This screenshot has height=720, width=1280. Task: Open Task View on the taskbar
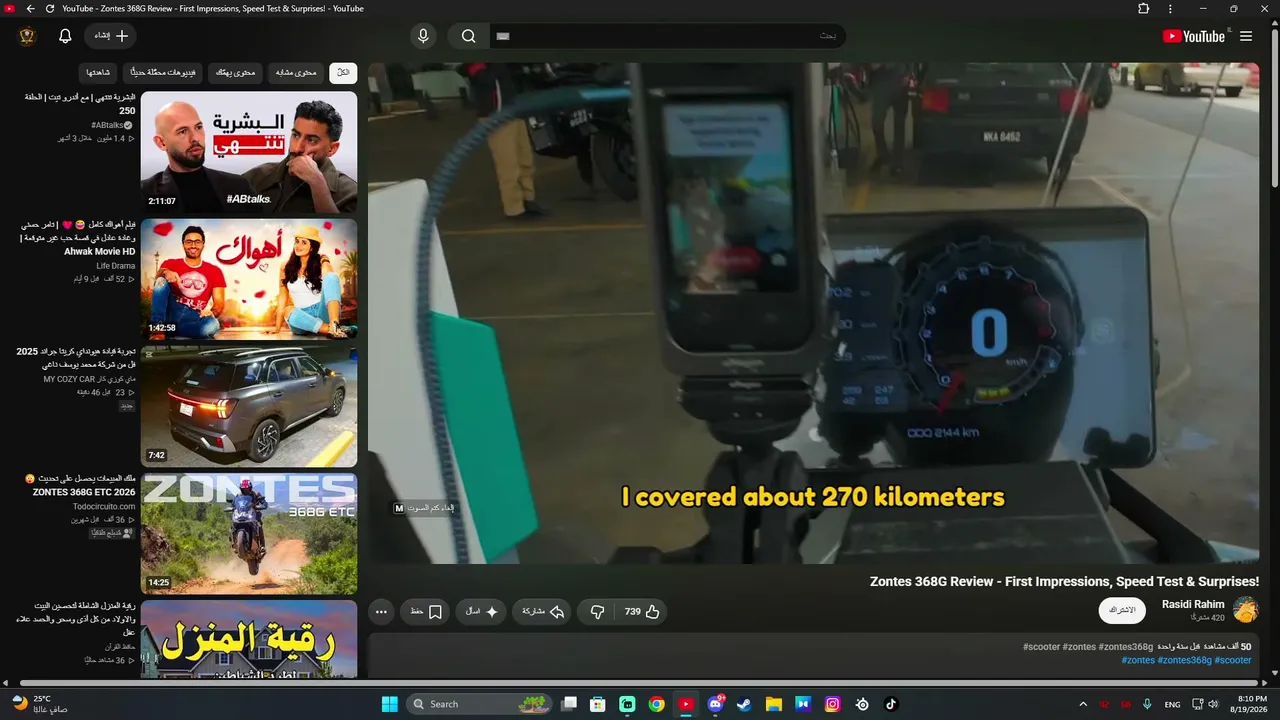coord(568,704)
